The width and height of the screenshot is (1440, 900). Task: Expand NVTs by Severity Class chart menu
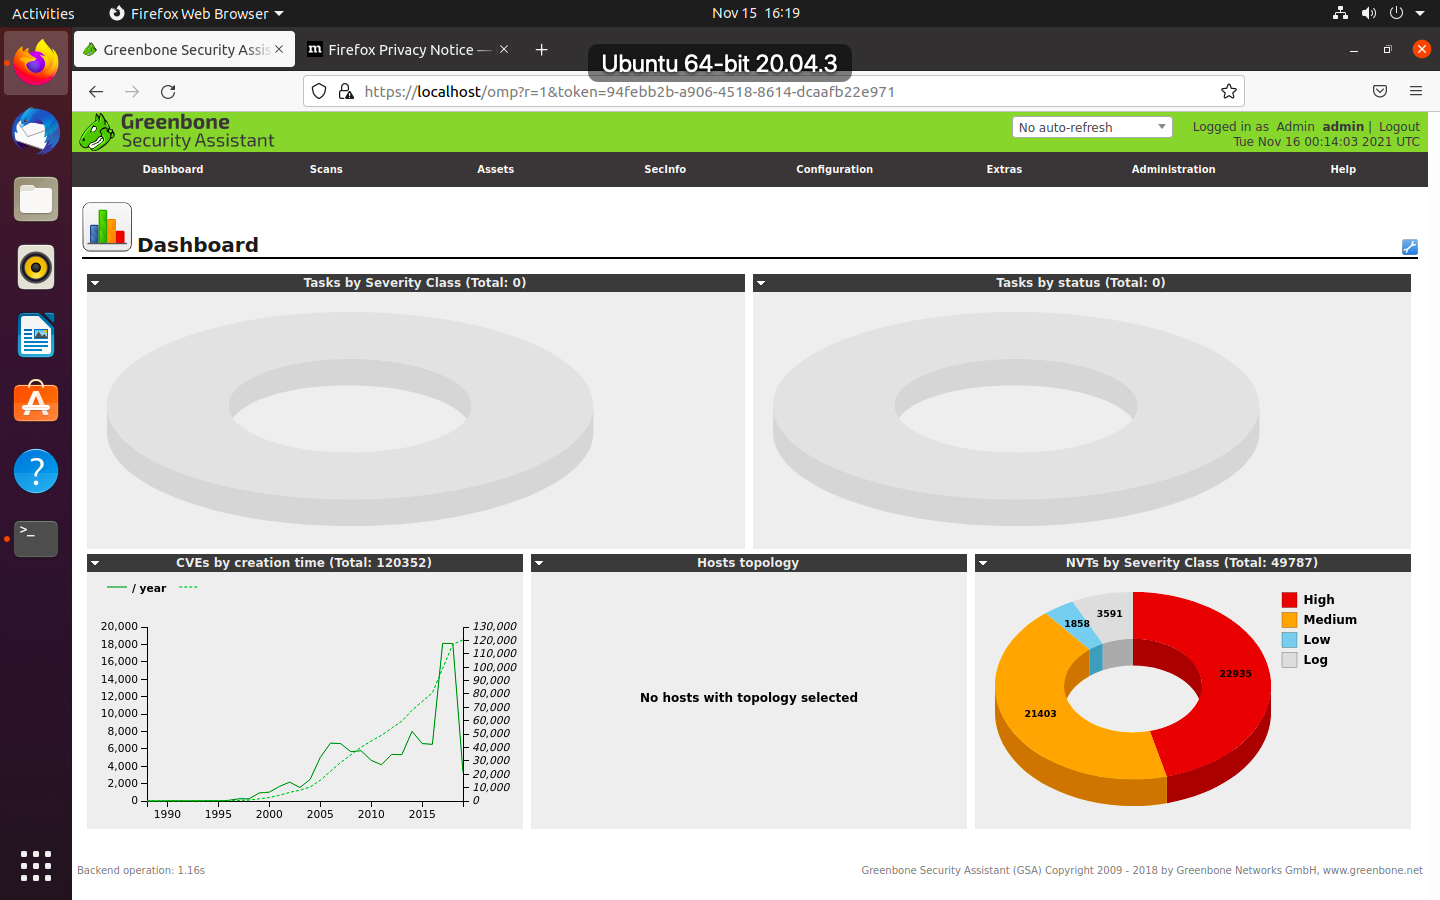983,563
